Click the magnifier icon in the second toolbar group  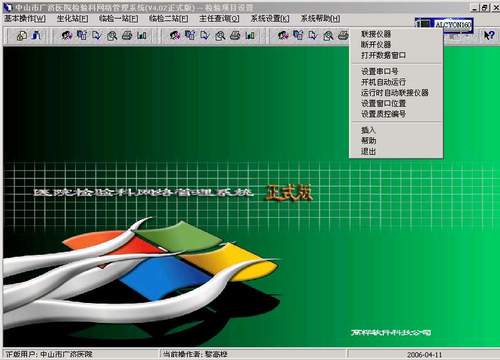[220, 35]
